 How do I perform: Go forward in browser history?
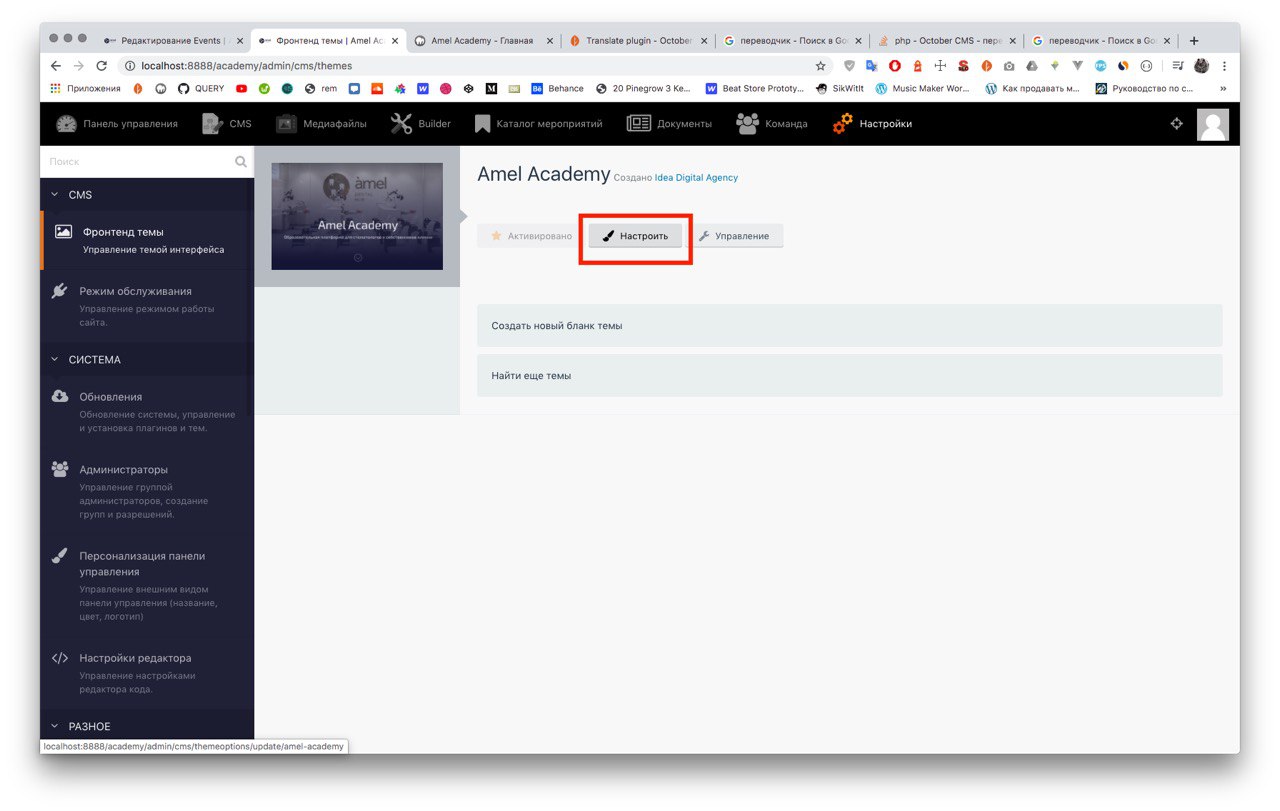(x=79, y=66)
